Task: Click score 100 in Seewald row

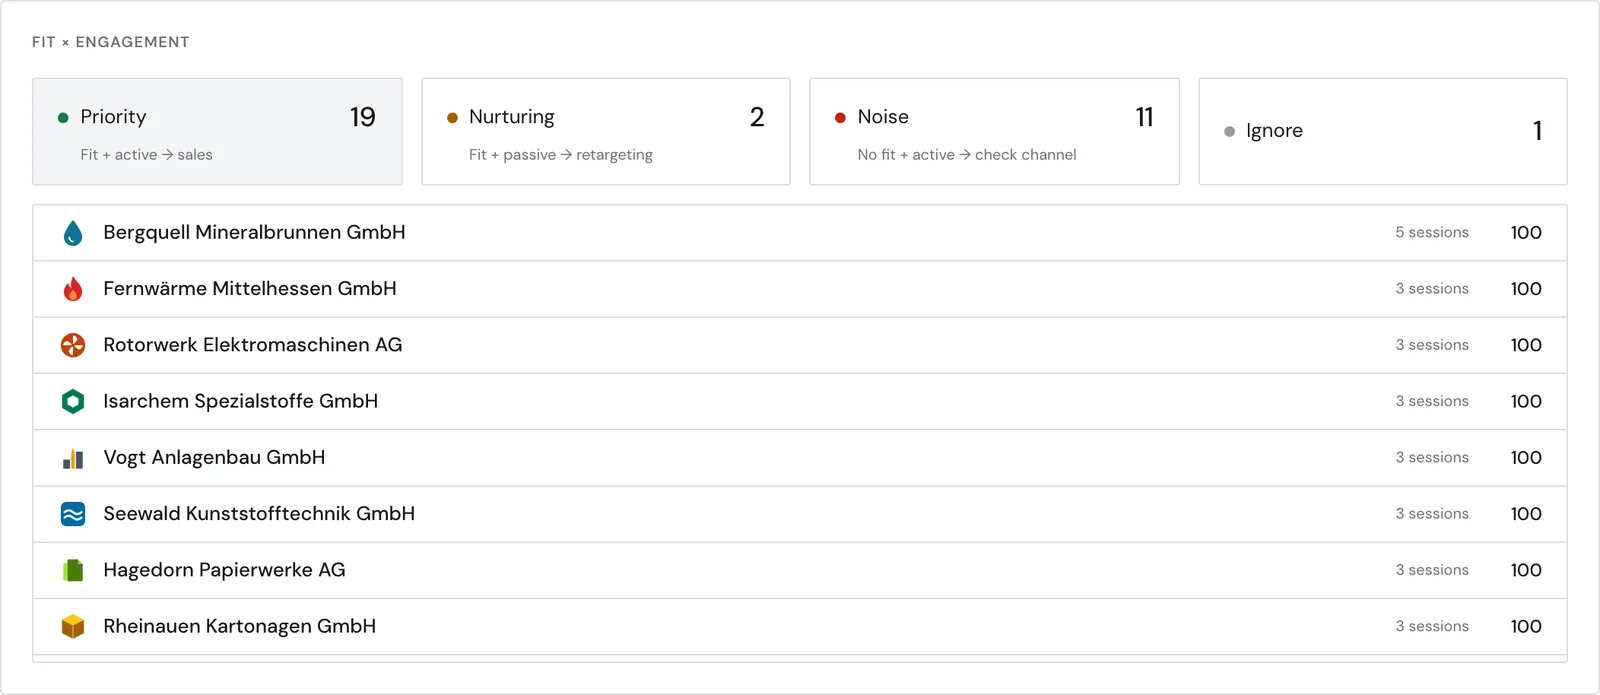Action: click(x=1526, y=513)
